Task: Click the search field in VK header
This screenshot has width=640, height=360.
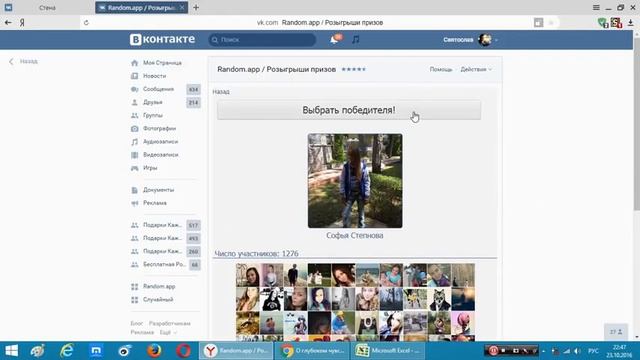Action: click(262, 40)
